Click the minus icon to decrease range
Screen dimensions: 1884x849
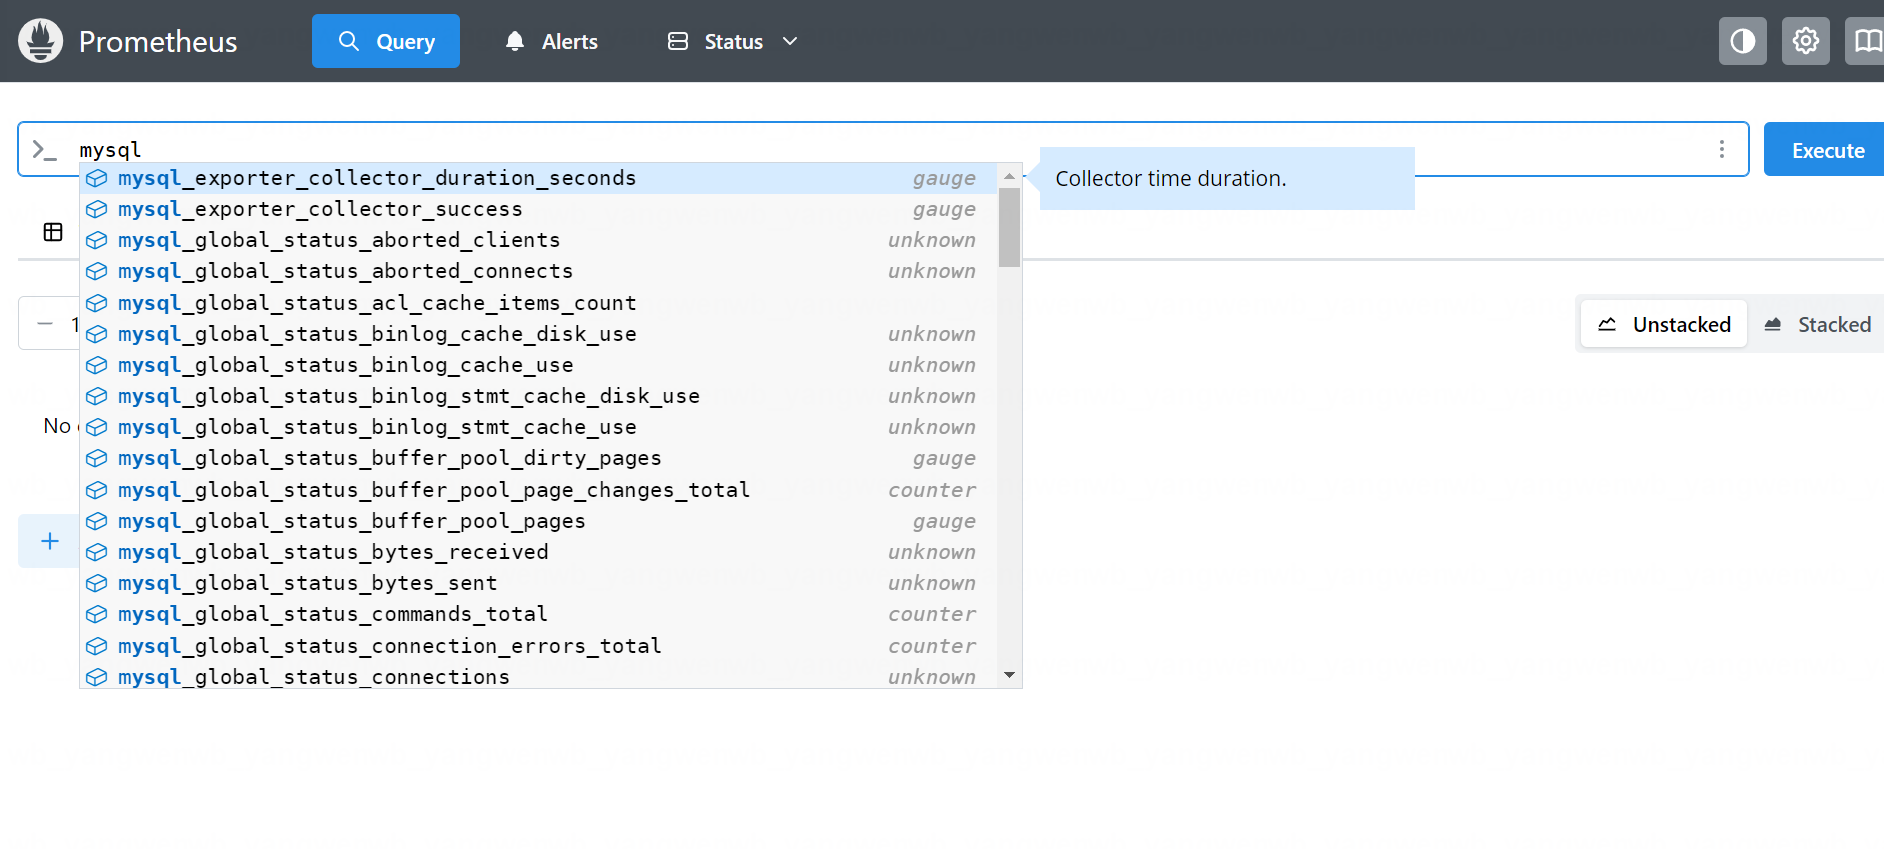(x=45, y=324)
